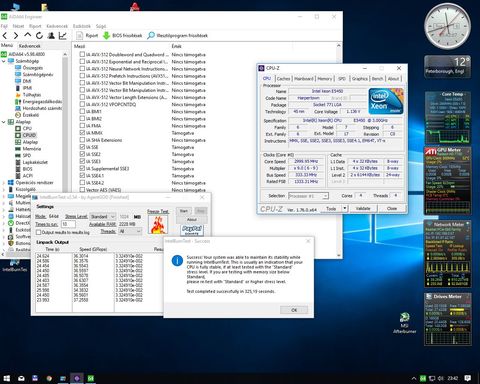
Task: Click Times to run input field
Action: tap(68, 224)
